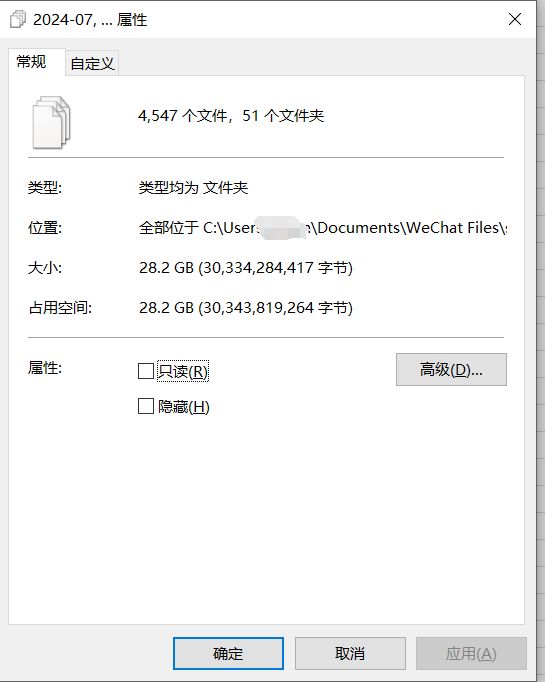The height and width of the screenshot is (682, 545).
Task: Open advanced attributes via 高级(D)... button
Action: pos(451,369)
